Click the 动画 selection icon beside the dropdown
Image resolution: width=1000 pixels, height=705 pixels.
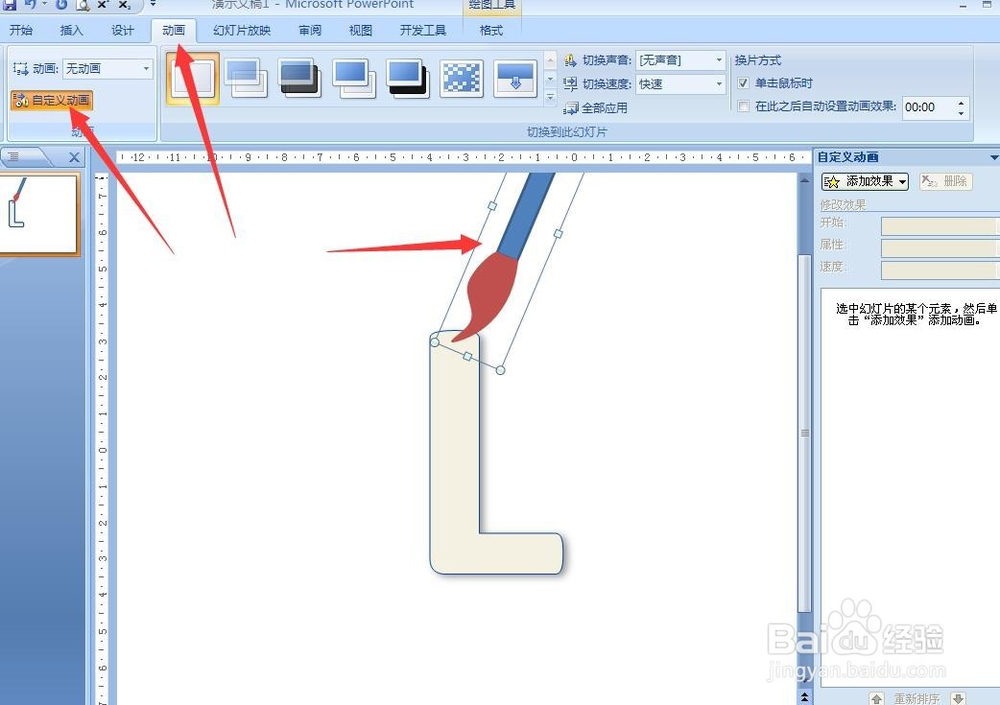[20, 68]
